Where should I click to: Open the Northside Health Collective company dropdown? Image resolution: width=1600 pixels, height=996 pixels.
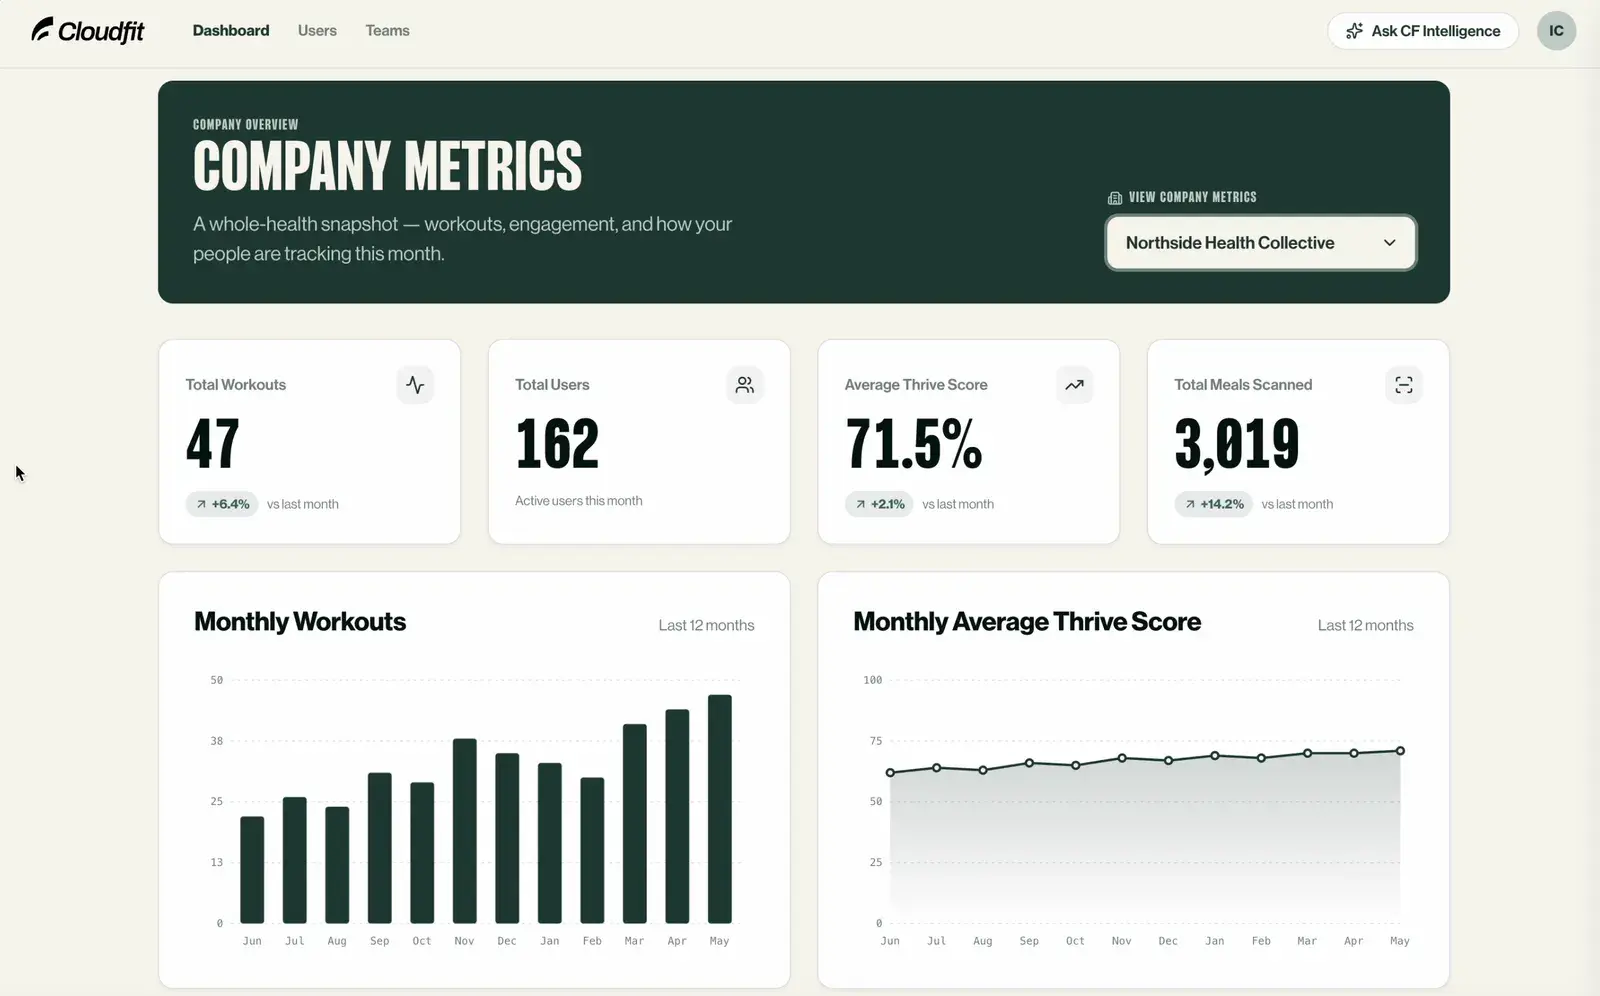pos(1260,243)
